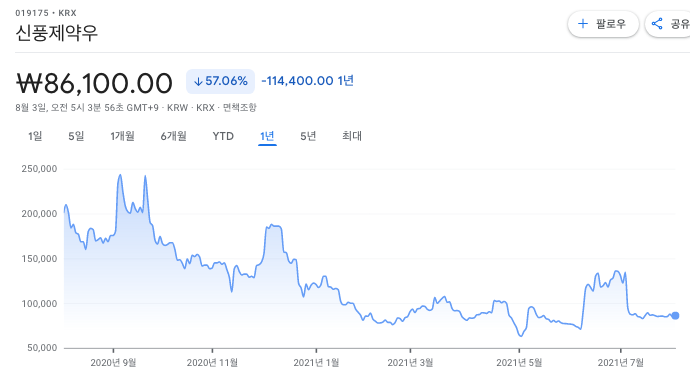Click the 2021년 7월 axis label
The height and width of the screenshot is (373, 690).
620,363
